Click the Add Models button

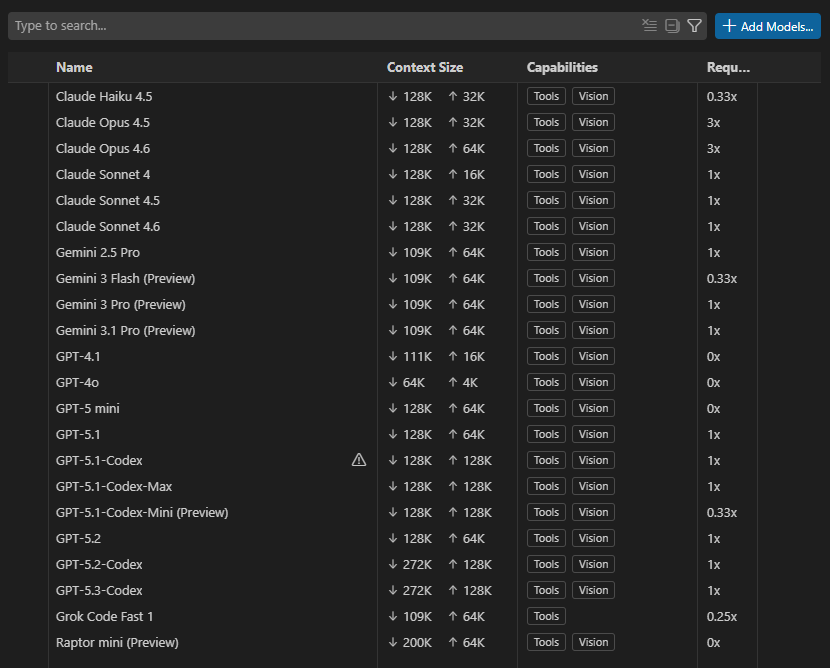tap(767, 26)
